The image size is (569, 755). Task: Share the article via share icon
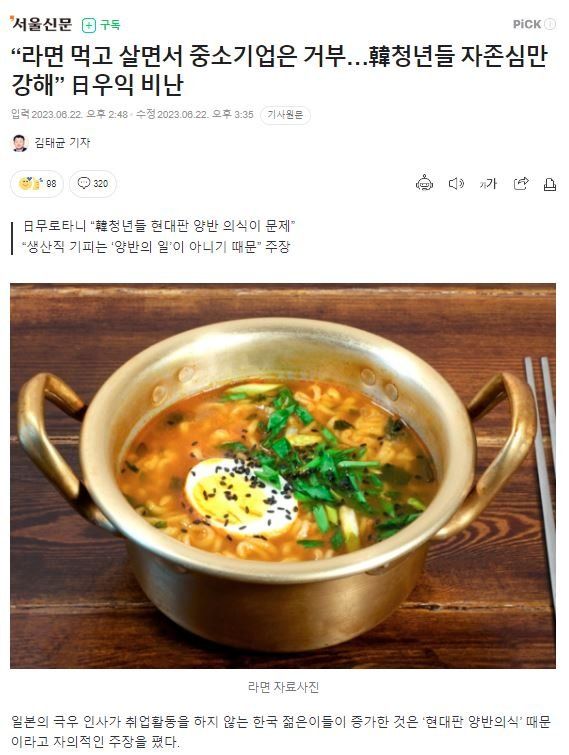(x=521, y=183)
